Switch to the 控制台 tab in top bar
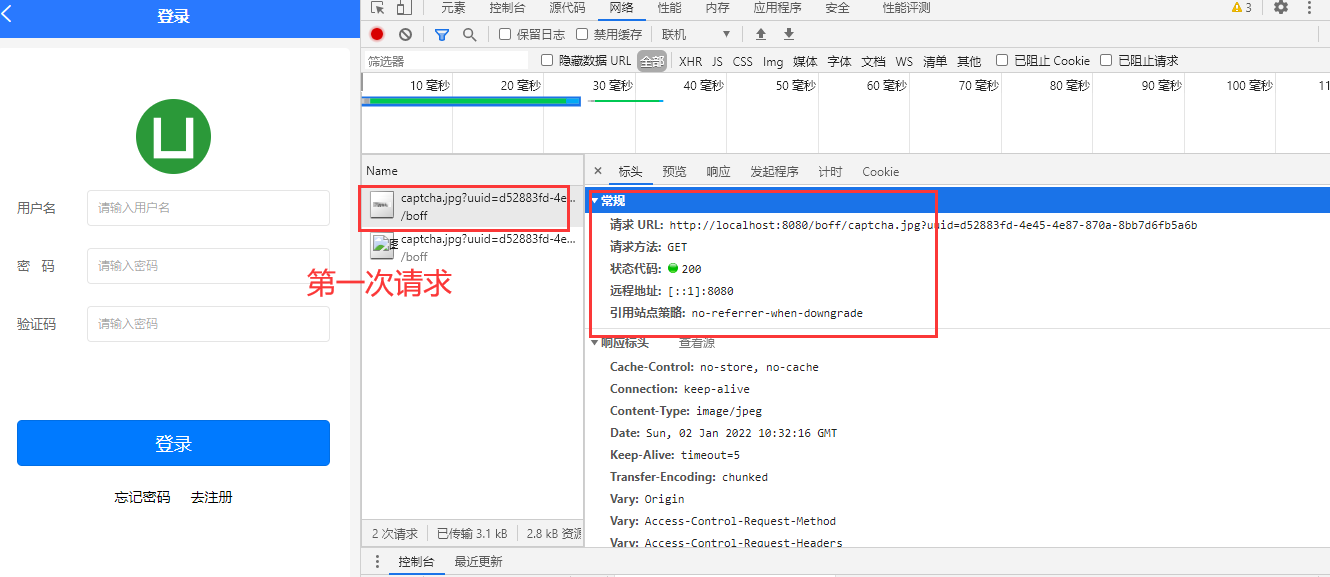 (507, 8)
